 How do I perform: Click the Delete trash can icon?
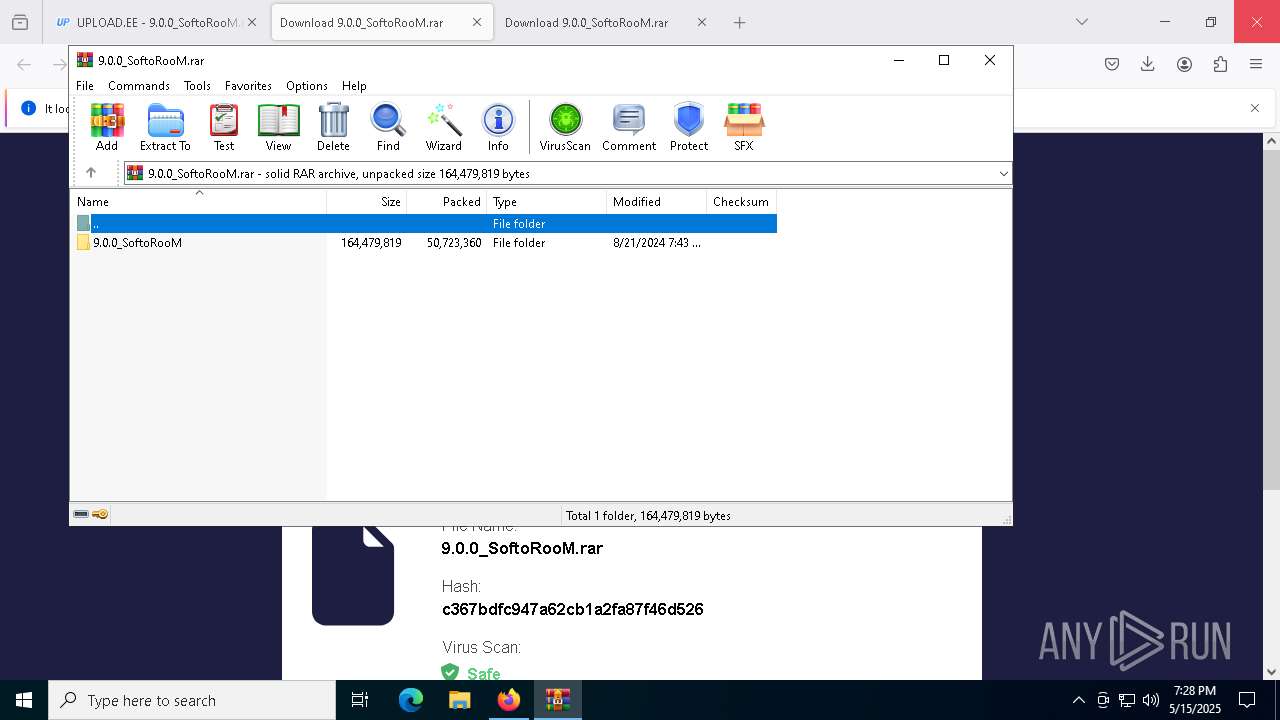[333, 127]
